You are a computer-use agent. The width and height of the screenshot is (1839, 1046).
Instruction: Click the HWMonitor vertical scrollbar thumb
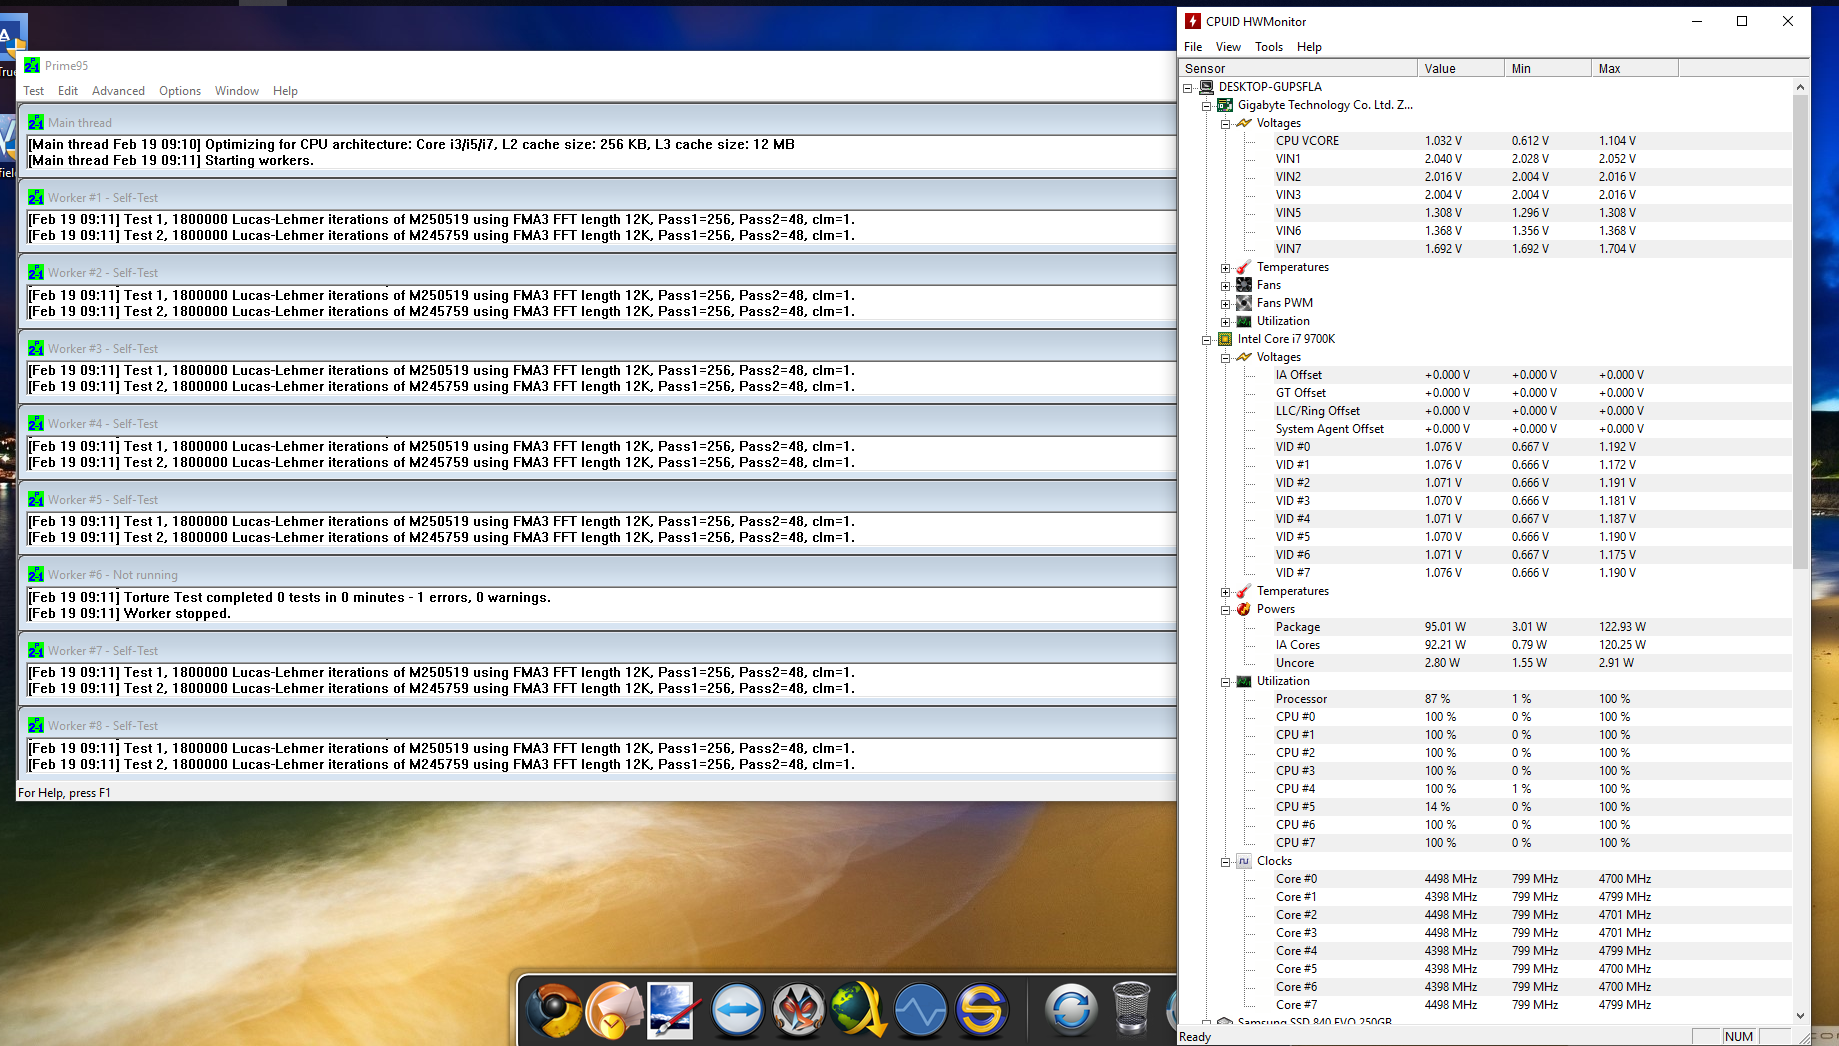point(1800,332)
